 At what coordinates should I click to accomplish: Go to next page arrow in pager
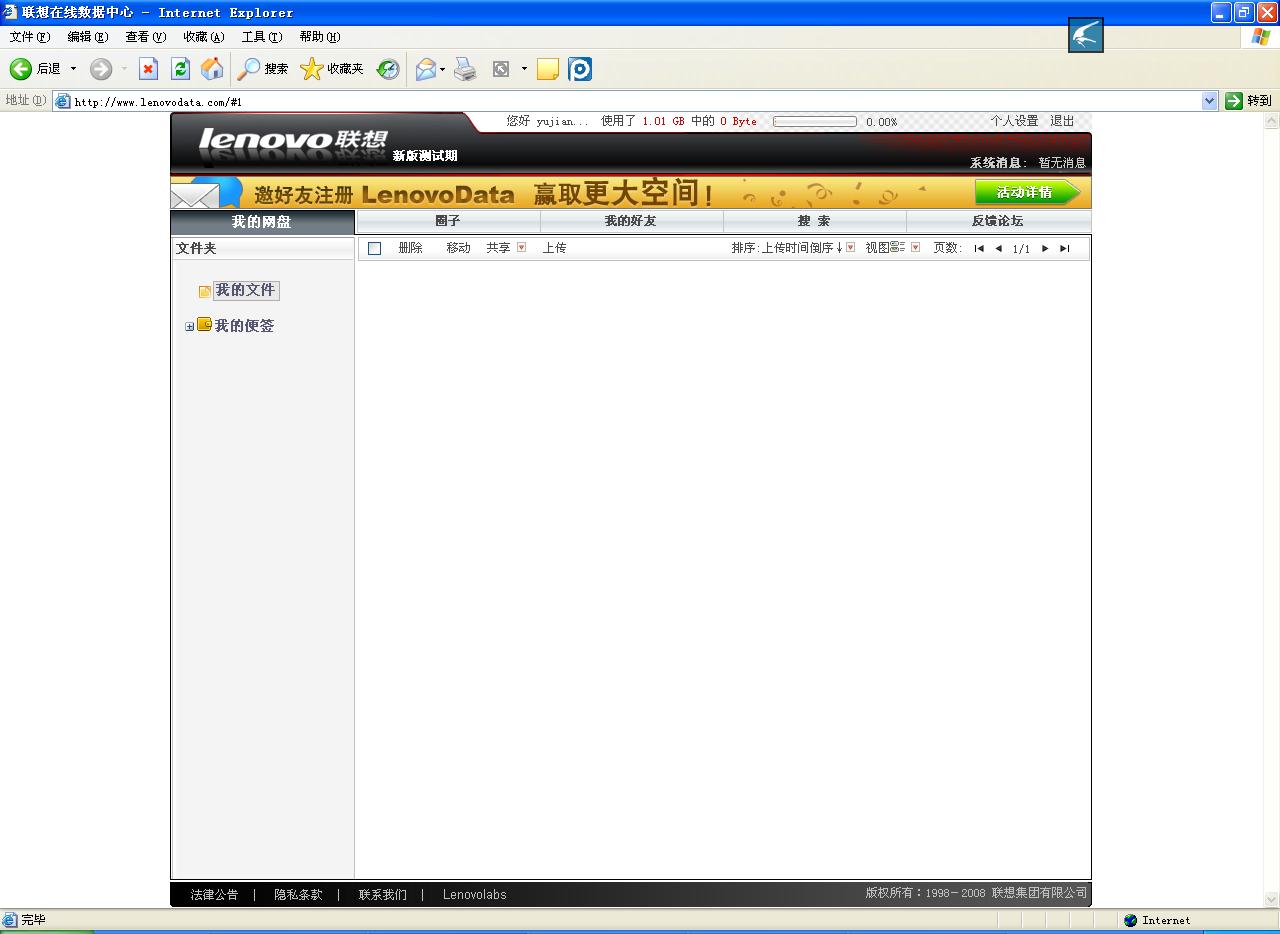(1045, 248)
